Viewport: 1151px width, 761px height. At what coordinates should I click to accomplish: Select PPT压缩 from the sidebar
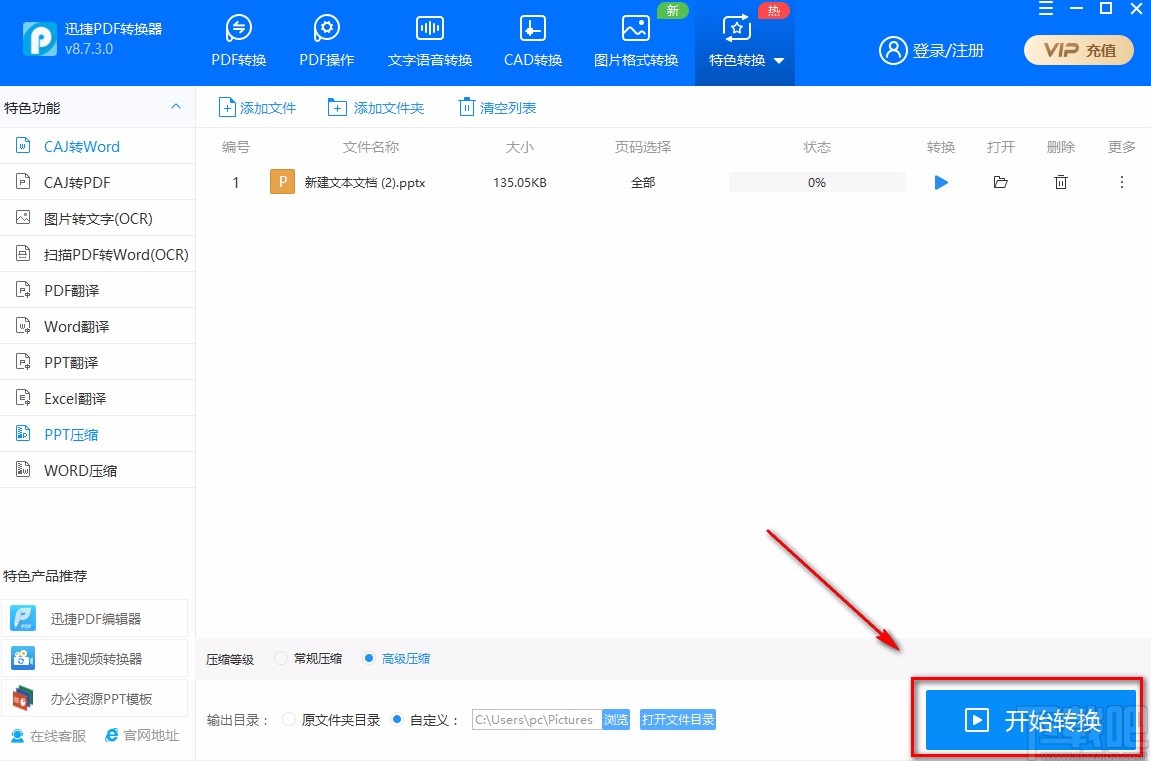tap(70, 433)
